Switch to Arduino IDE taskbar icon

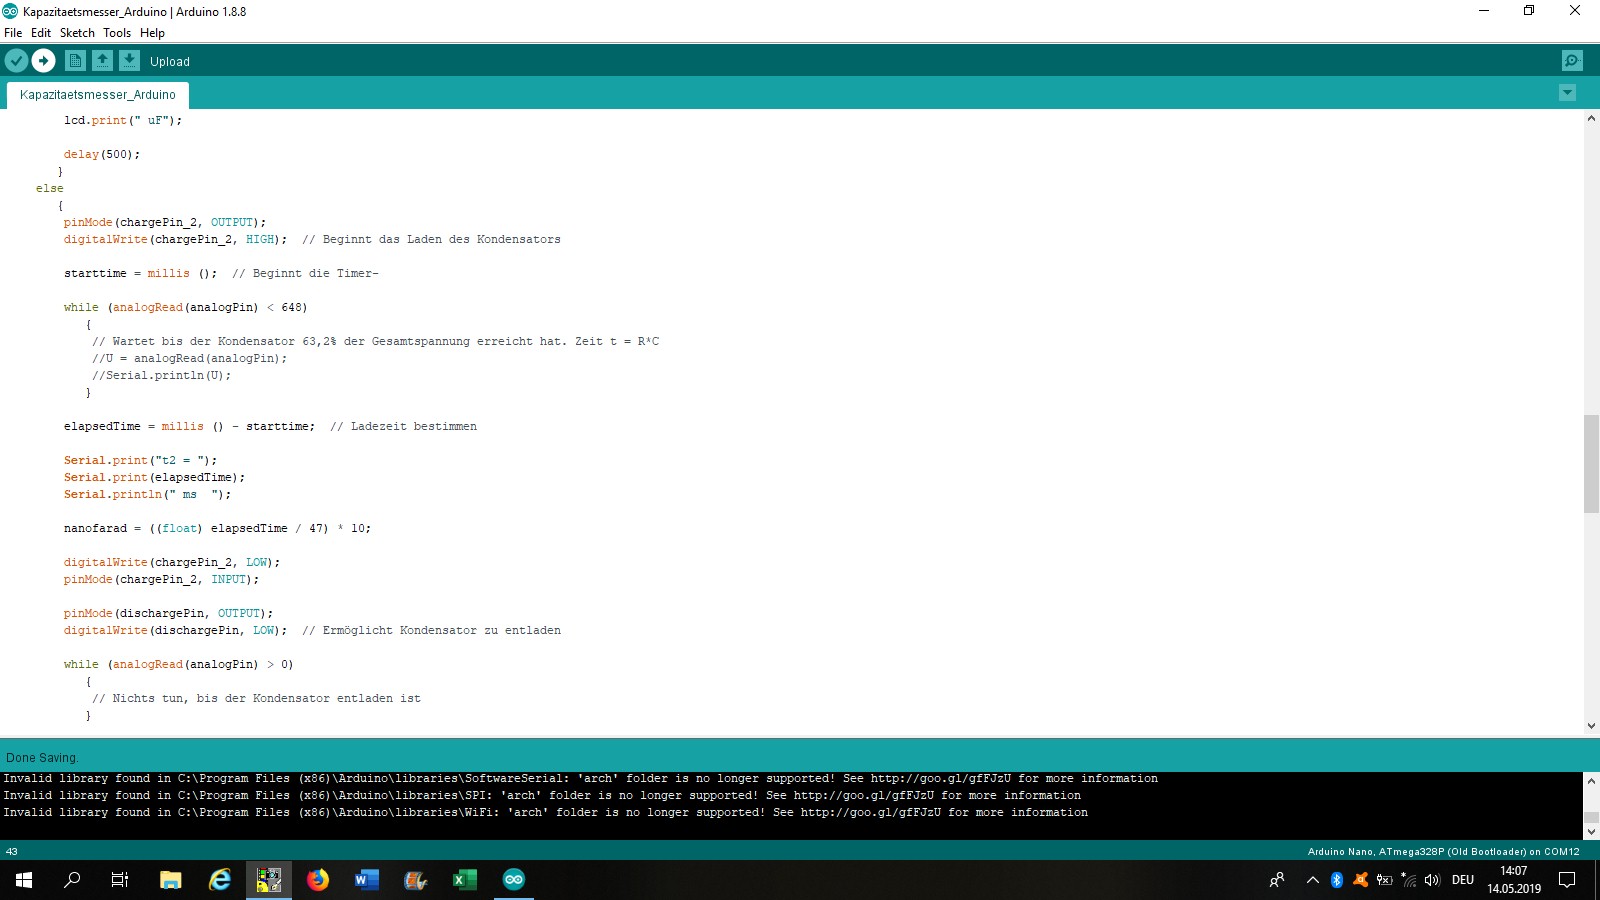pyautogui.click(x=514, y=880)
